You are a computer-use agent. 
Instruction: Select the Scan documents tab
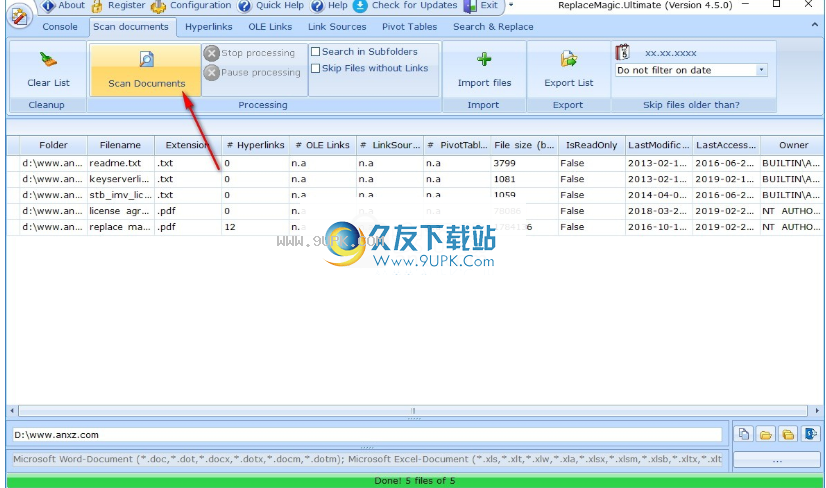coord(131,26)
